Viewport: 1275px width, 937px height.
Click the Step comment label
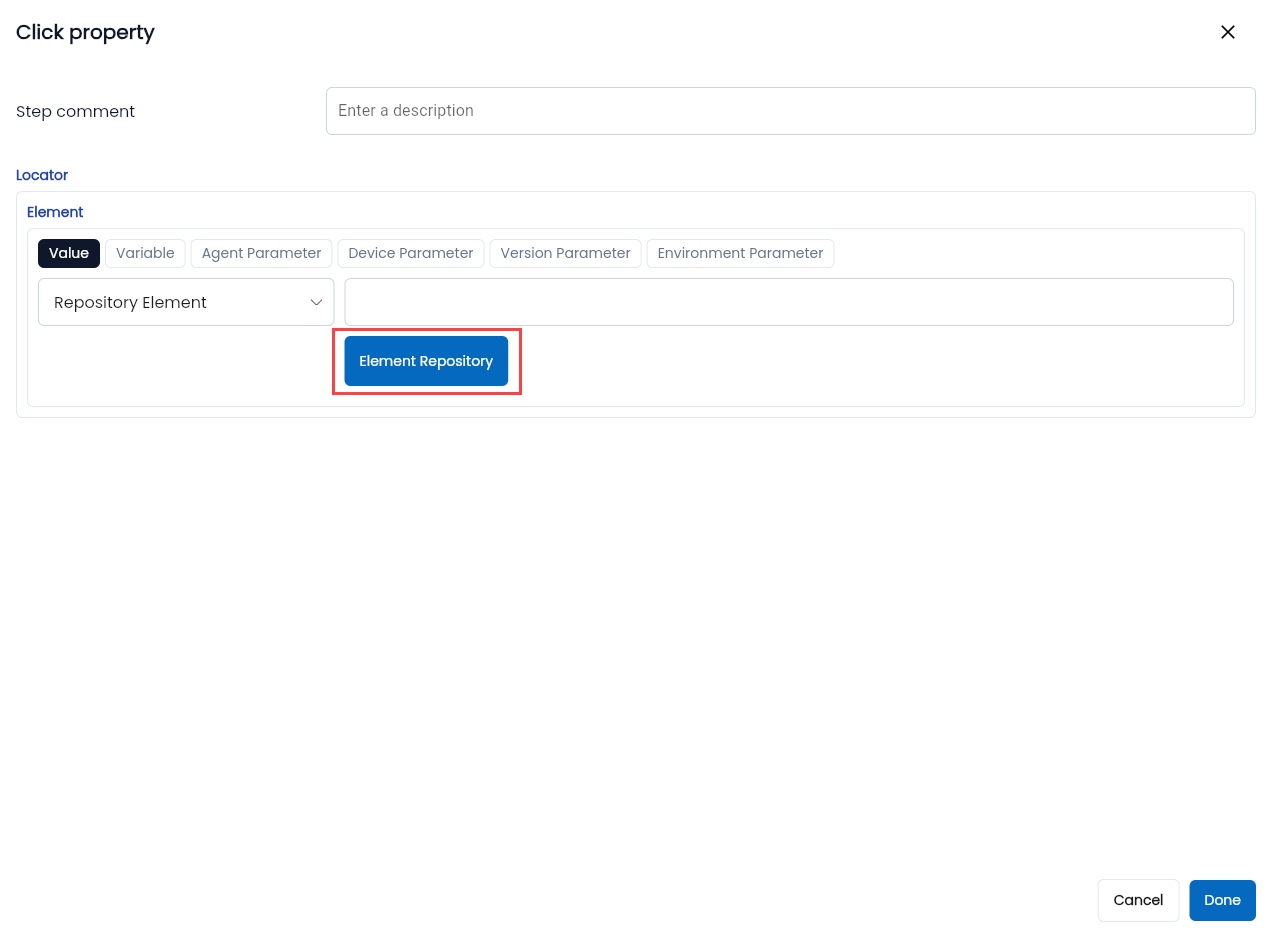tap(75, 112)
